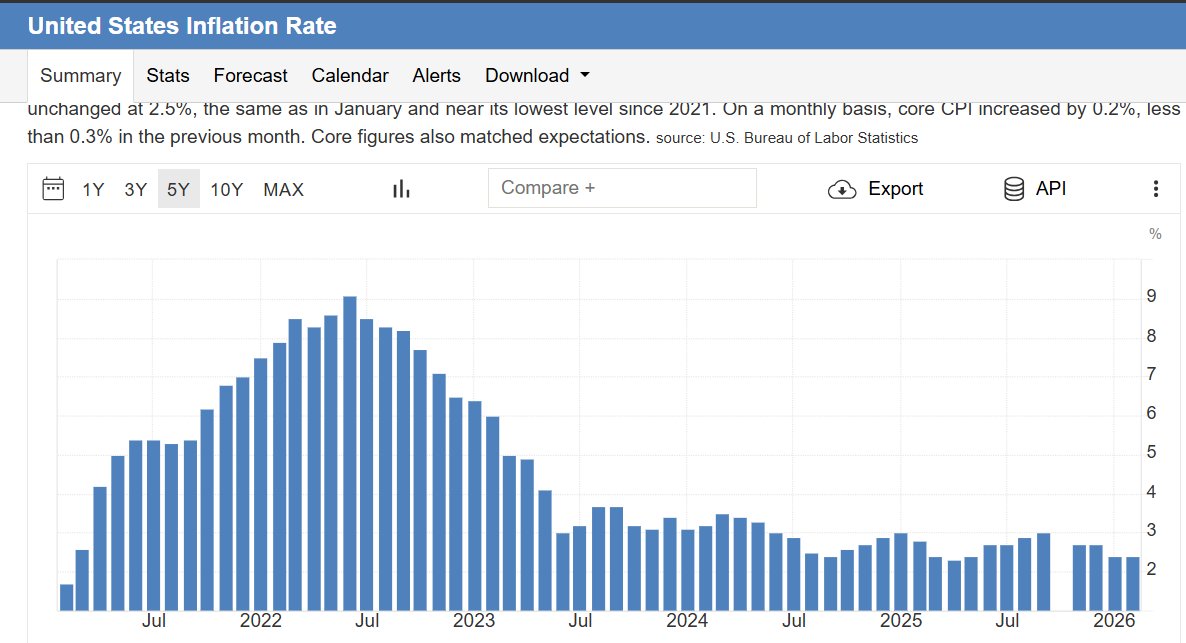The height and width of the screenshot is (643, 1186).
Task: Click the Export button label
Action: (x=896, y=188)
